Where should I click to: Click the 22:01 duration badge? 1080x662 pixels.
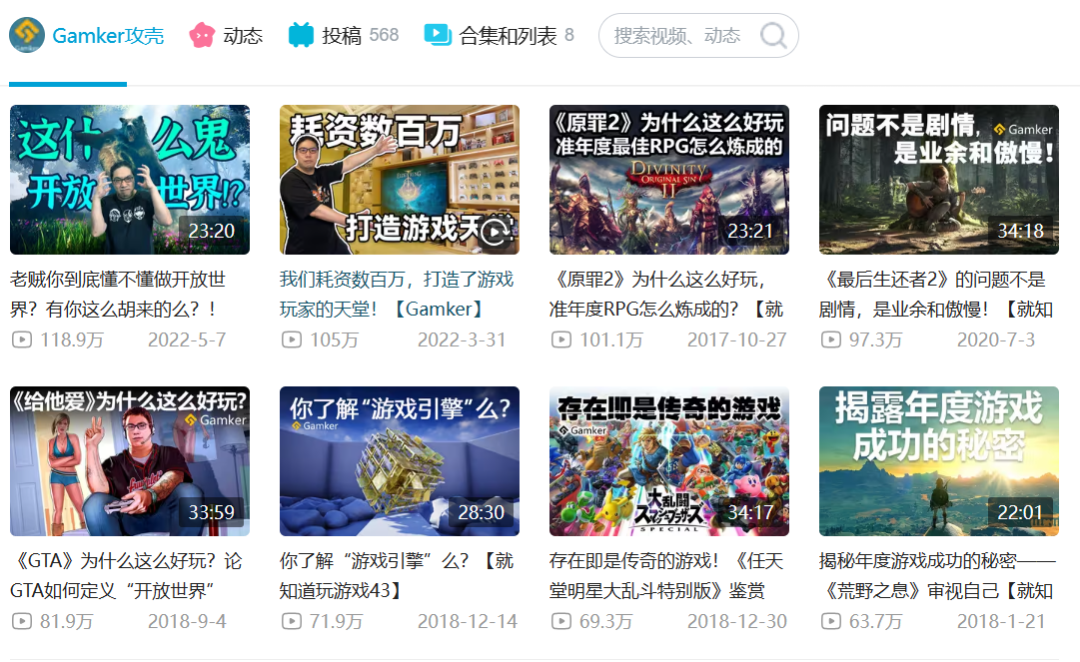click(1020, 513)
